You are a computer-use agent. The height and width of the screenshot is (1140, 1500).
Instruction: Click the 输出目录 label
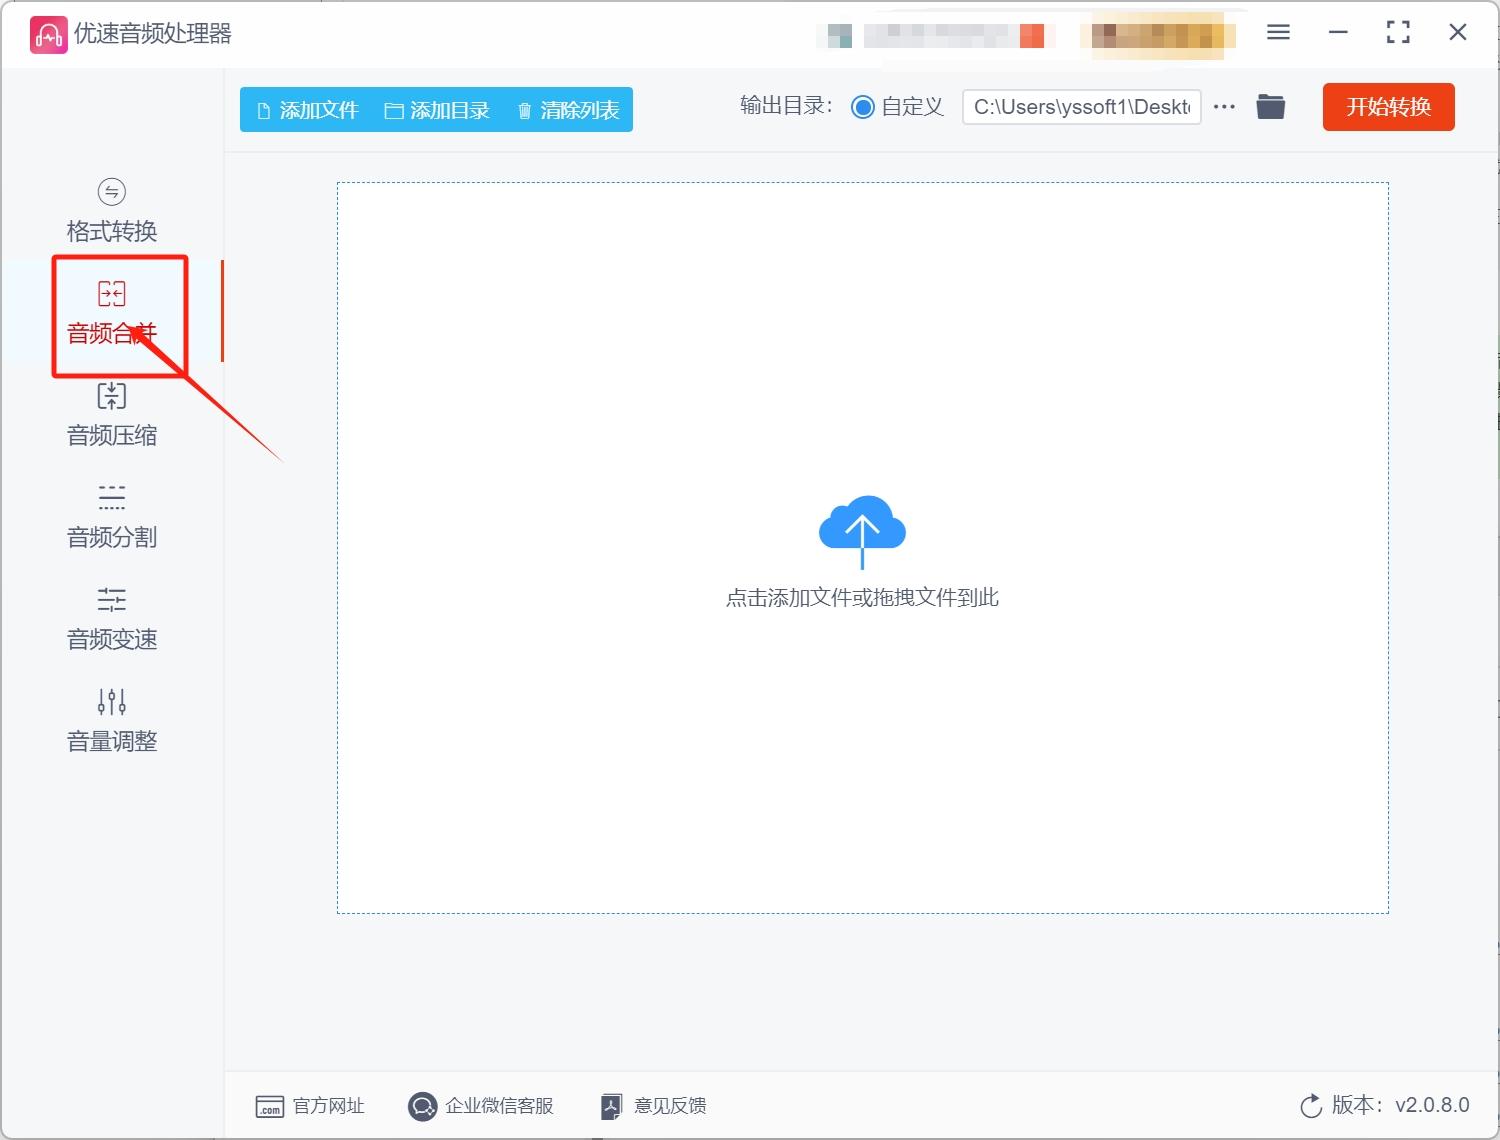coord(786,106)
